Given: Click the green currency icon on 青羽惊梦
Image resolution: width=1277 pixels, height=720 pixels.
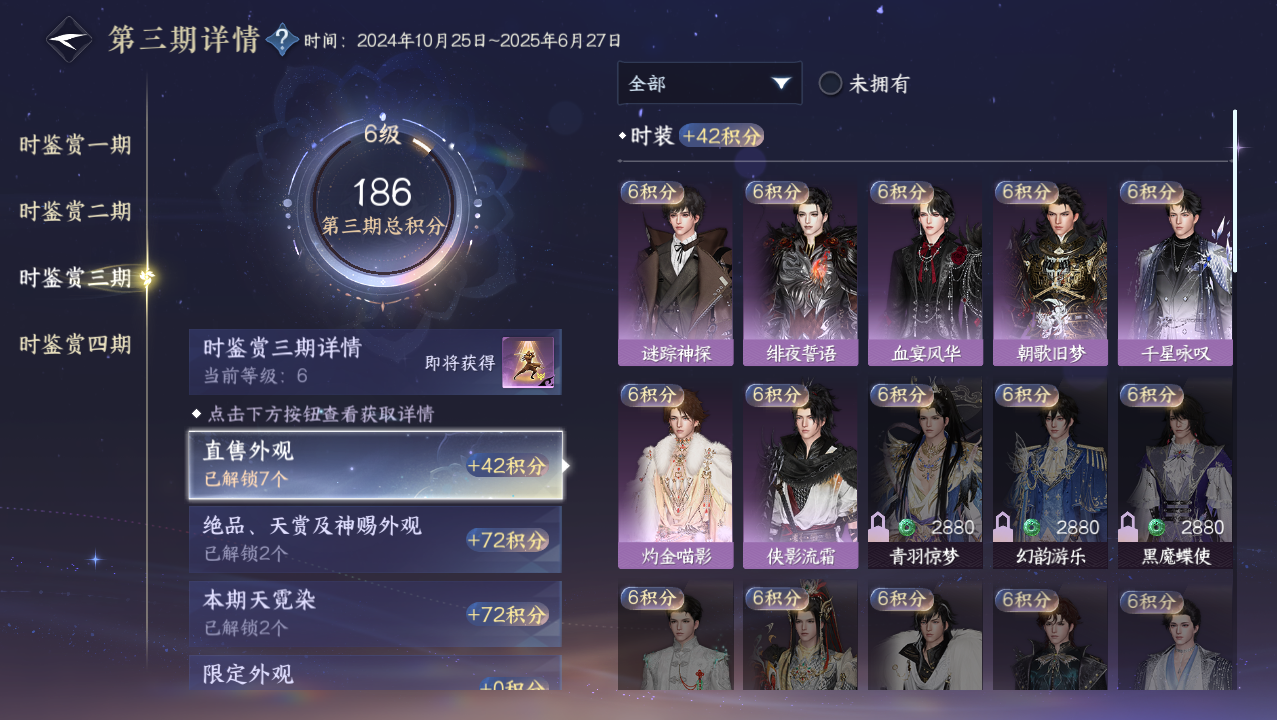Looking at the screenshot, I should (907, 527).
